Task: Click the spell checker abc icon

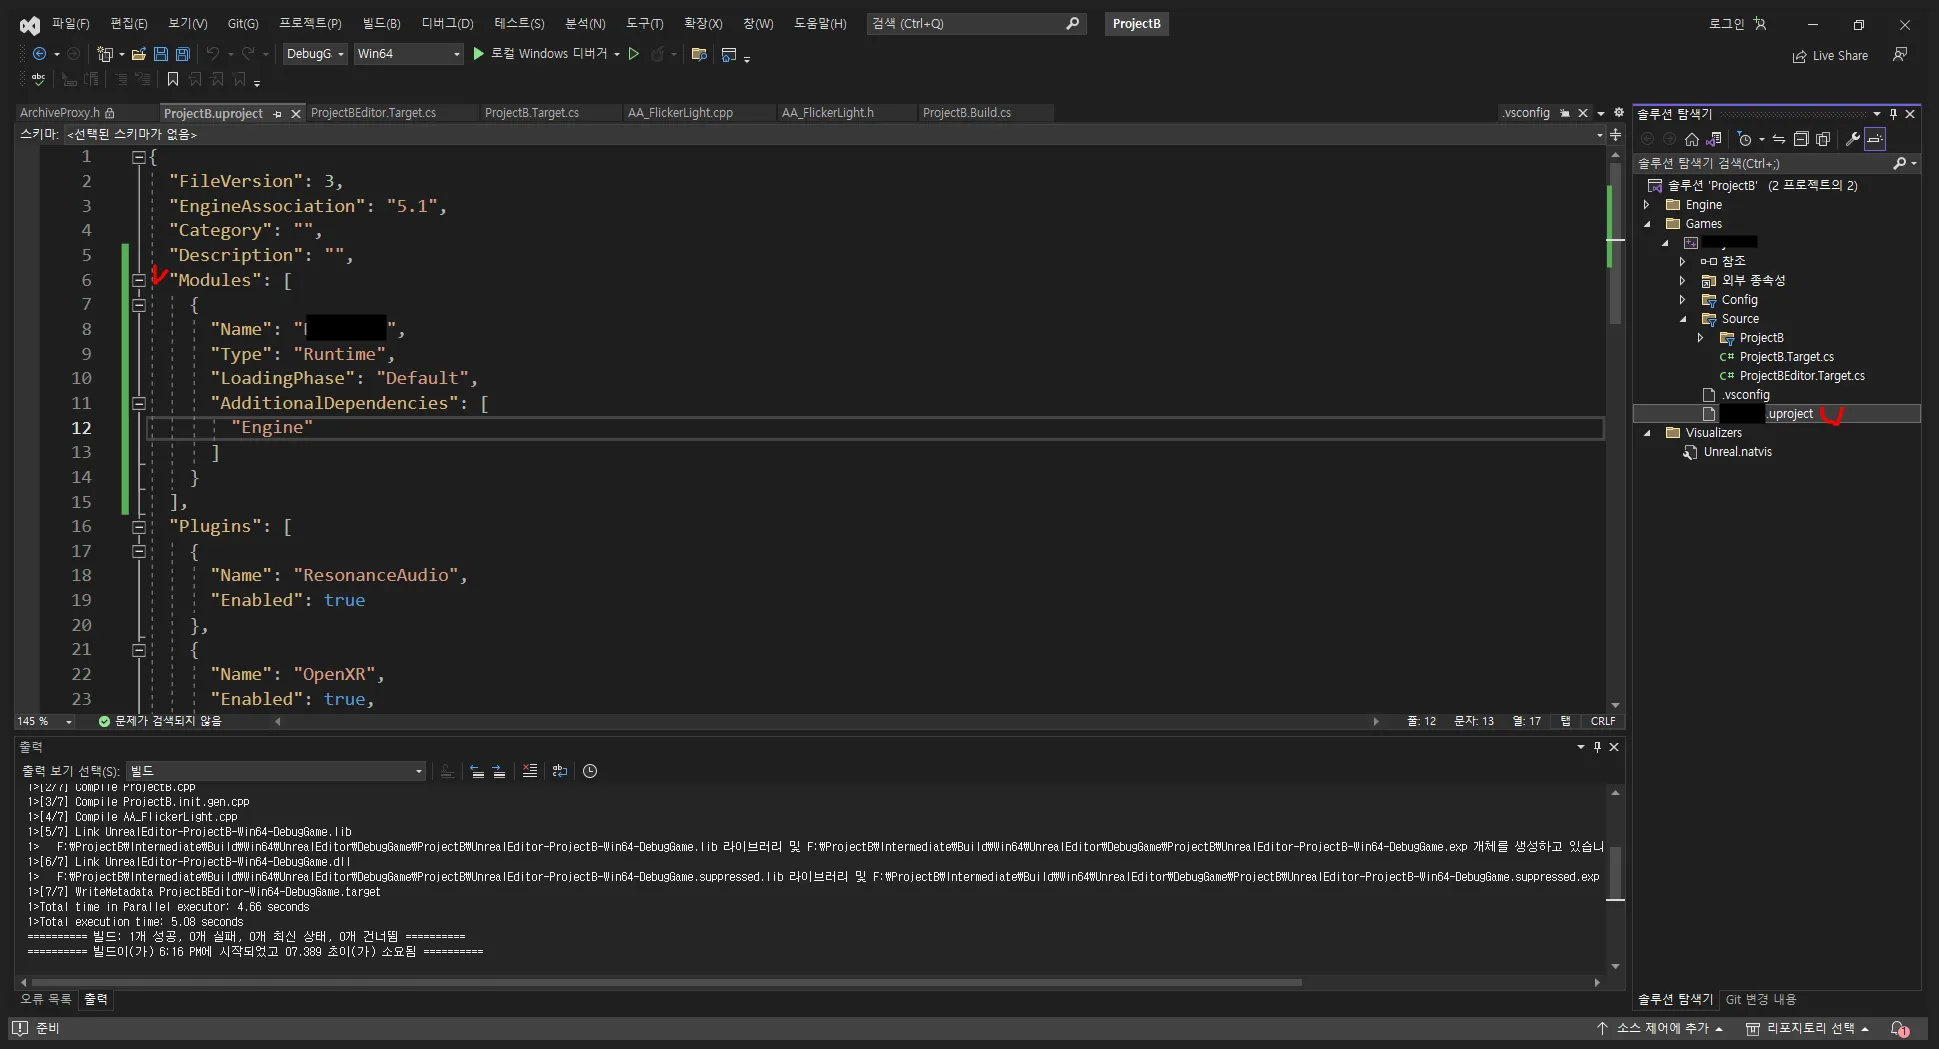Action: 38,78
